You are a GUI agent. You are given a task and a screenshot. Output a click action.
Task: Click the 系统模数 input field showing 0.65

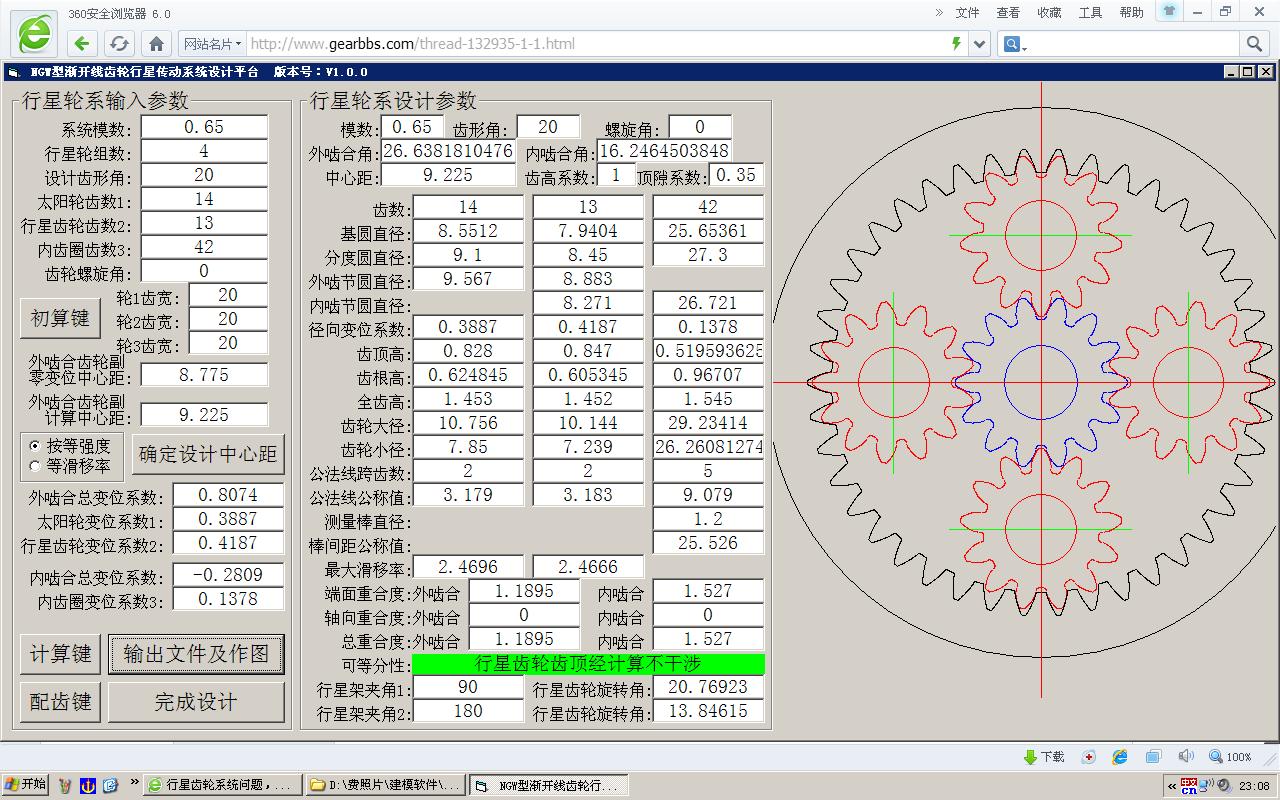[x=204, y=127]
